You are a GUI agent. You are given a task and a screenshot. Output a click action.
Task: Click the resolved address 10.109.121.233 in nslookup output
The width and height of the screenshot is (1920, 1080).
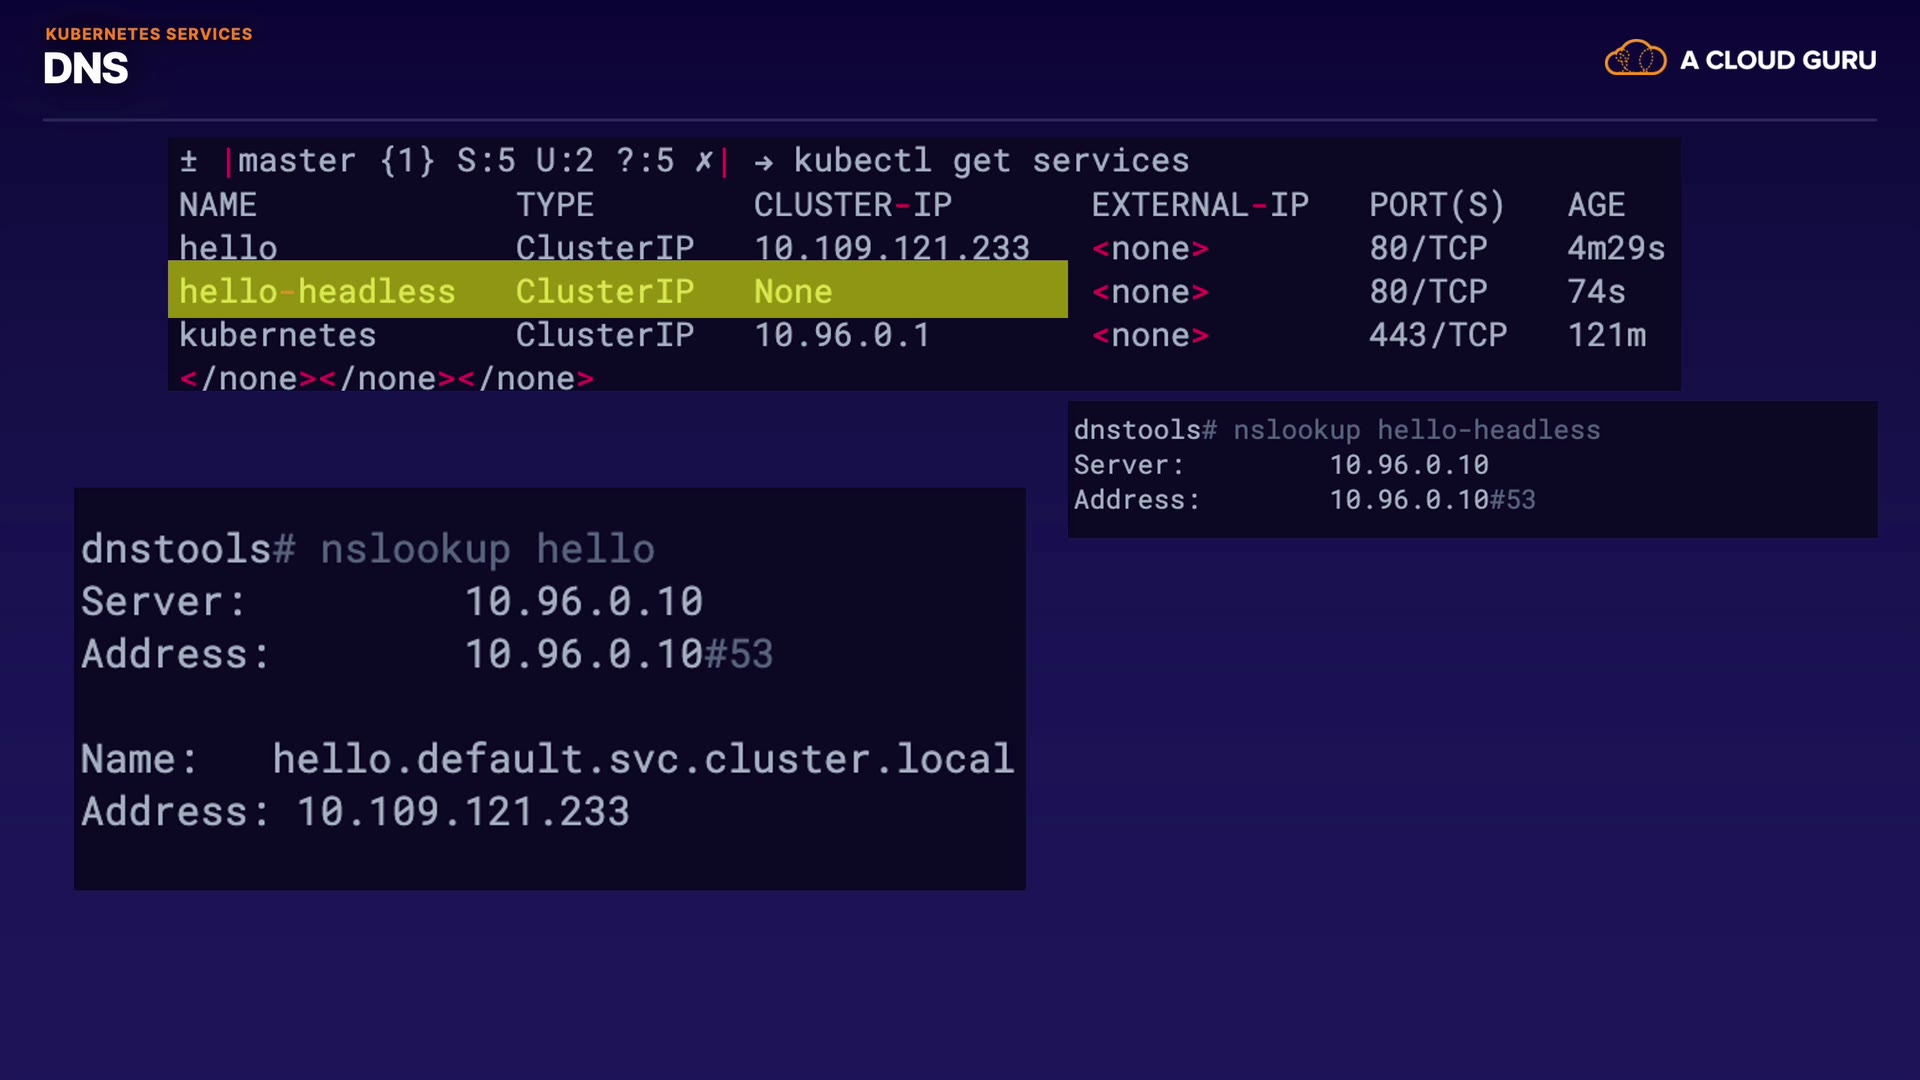[x=463, y=812]
